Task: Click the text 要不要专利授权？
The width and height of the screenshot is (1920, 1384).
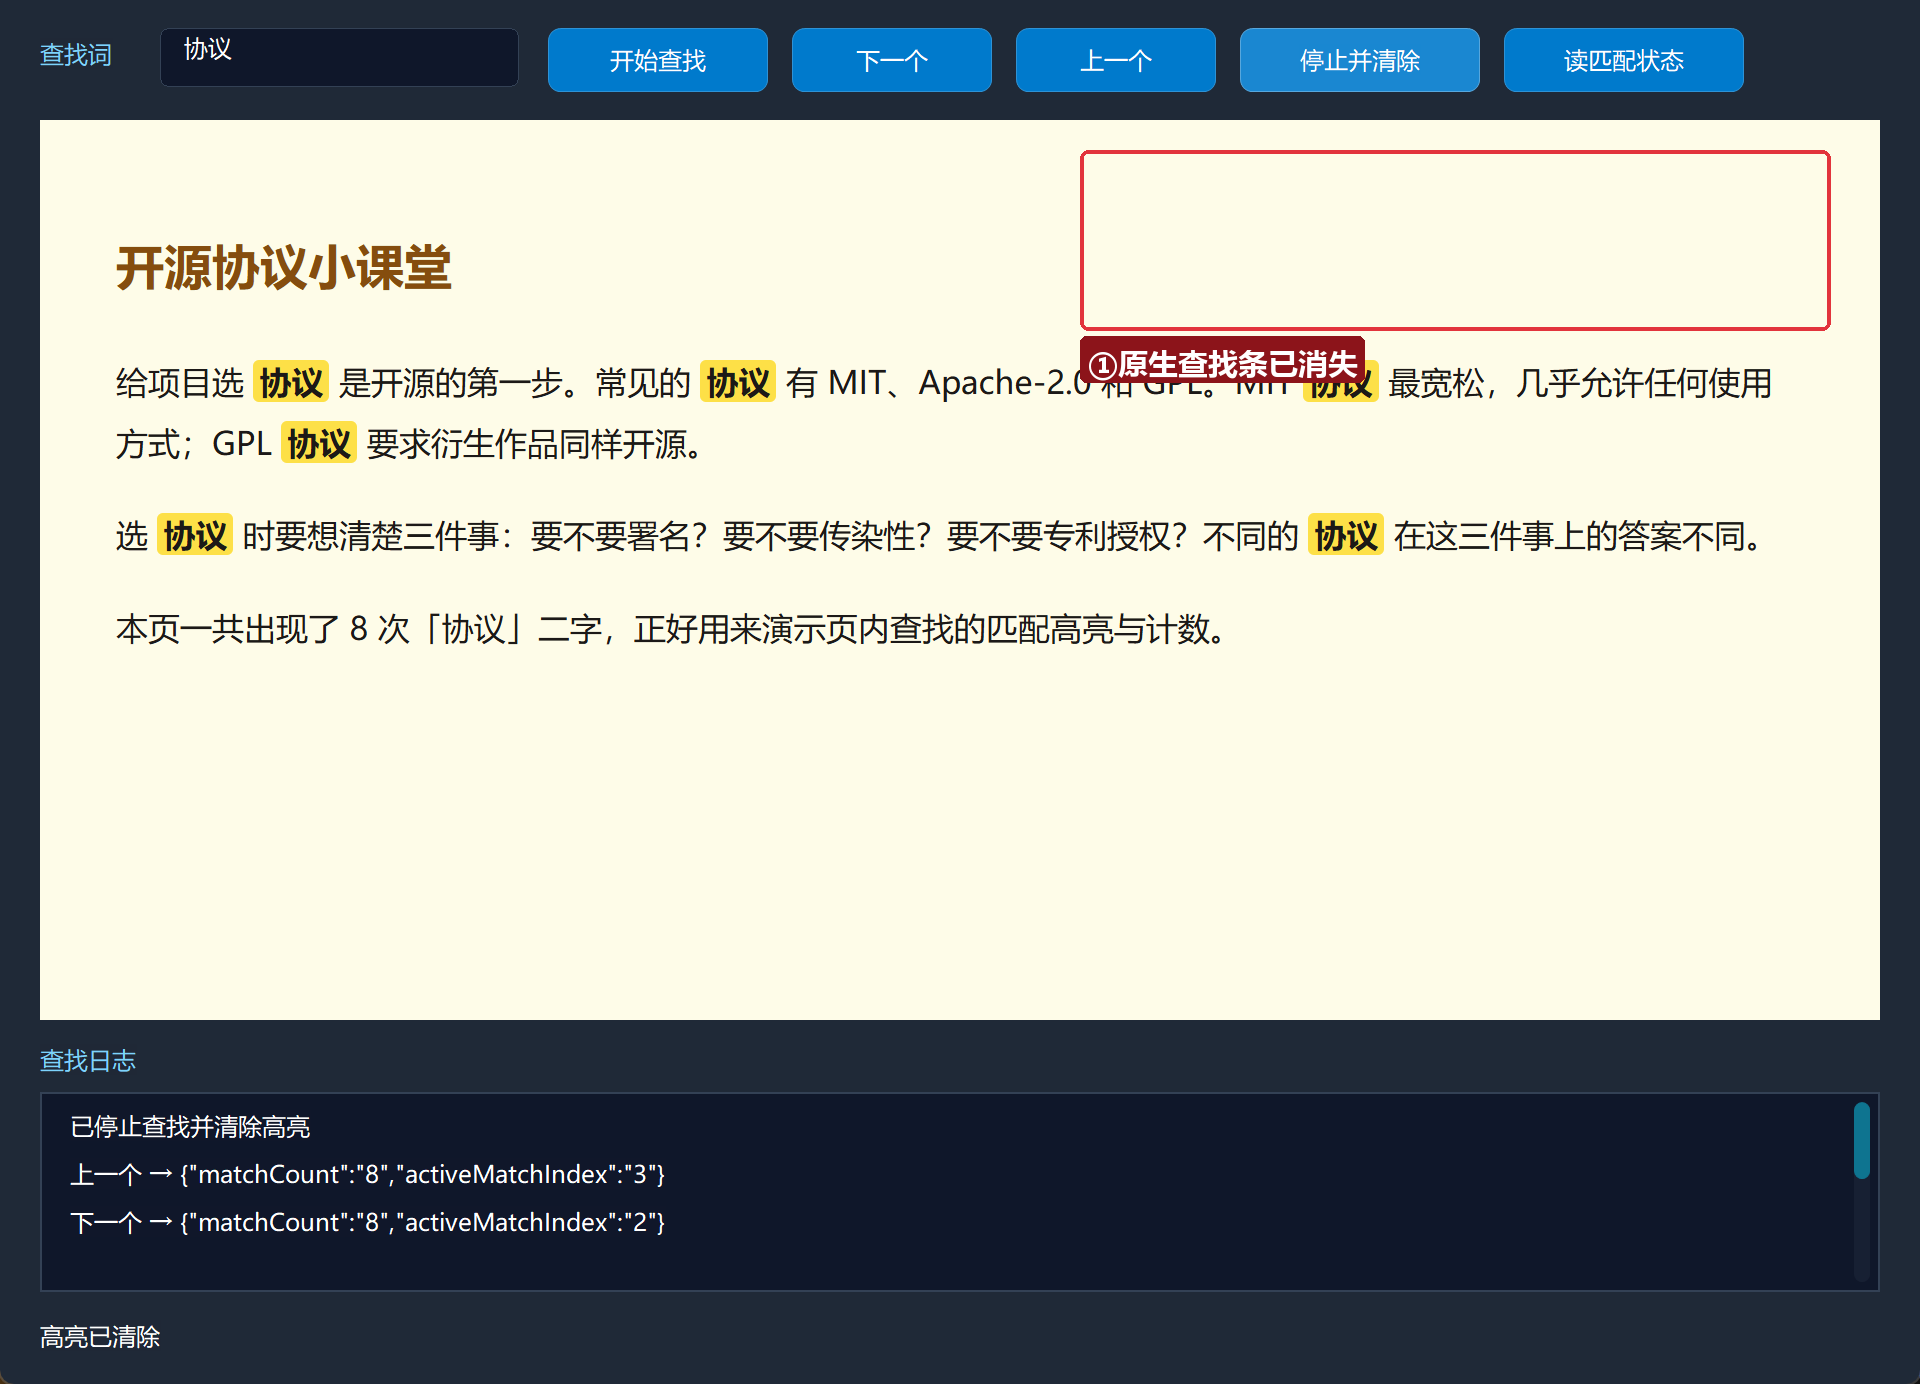Action: click(1066, 536)
